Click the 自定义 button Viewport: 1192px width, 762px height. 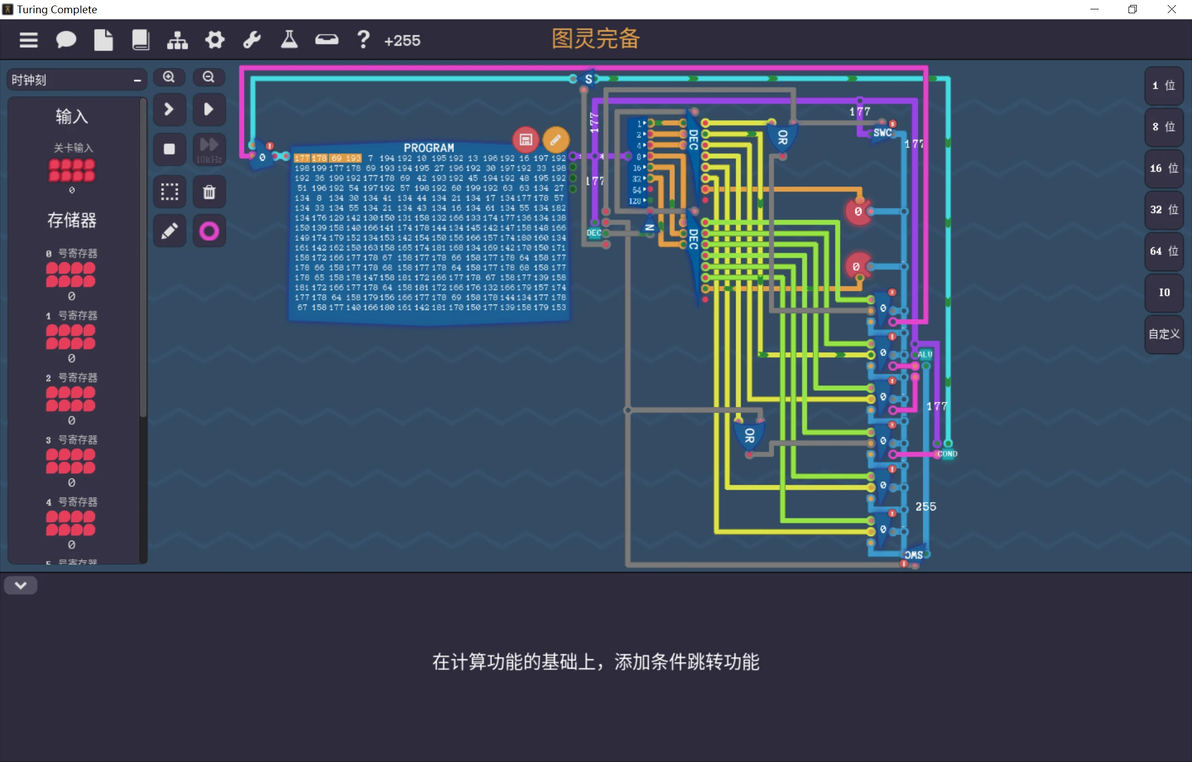click(1164, 334)
